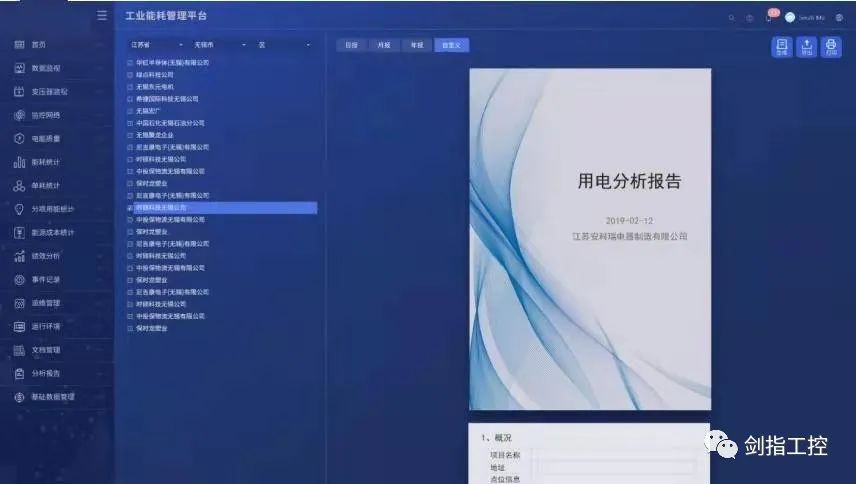Click 江苏安科瑞电器制造有限公司 on the cover
Screen dimensions: 856x484
coord(629,236)
